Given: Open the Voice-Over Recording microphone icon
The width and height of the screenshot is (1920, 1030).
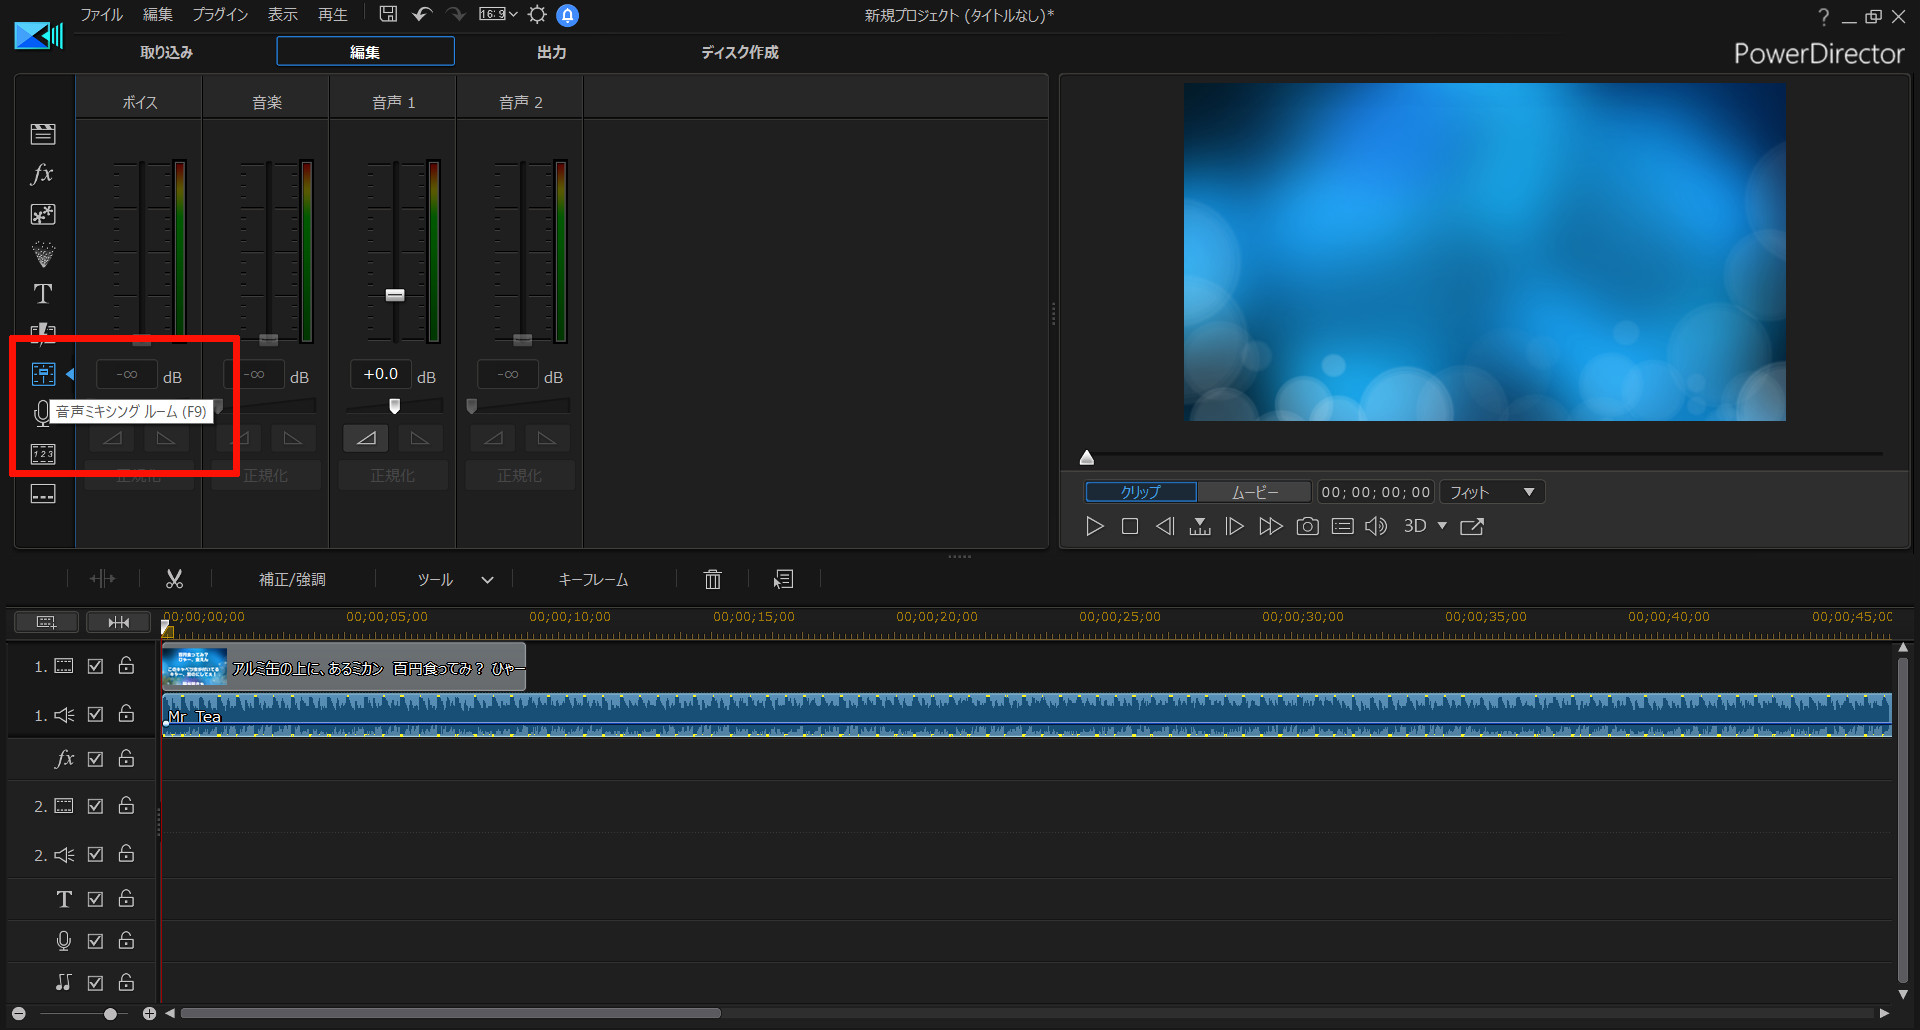Looking at the screenshot, I should [42, 413].
